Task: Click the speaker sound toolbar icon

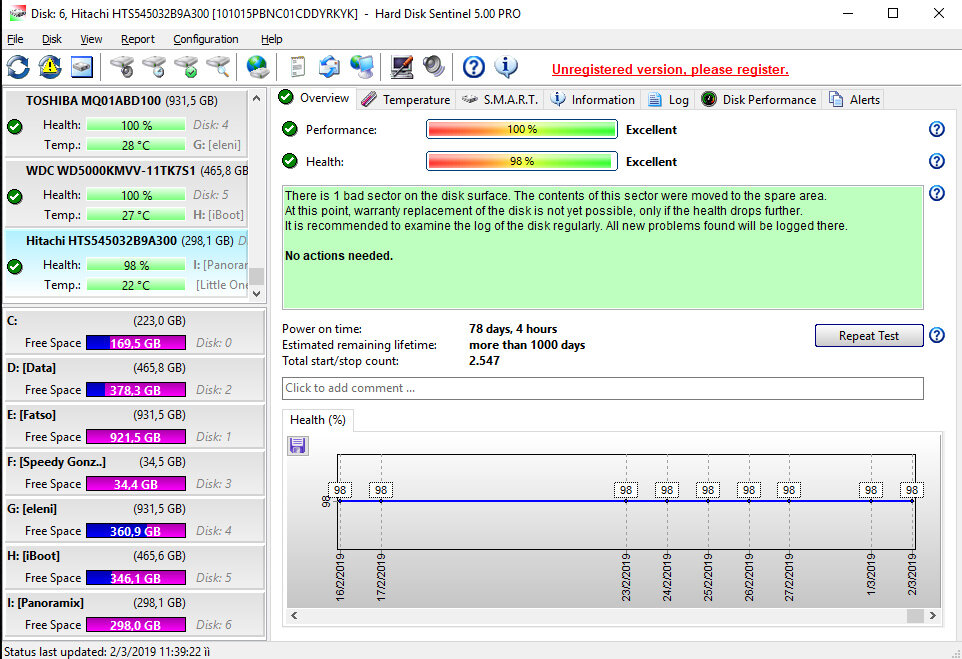Action: [x=434, y=67]
